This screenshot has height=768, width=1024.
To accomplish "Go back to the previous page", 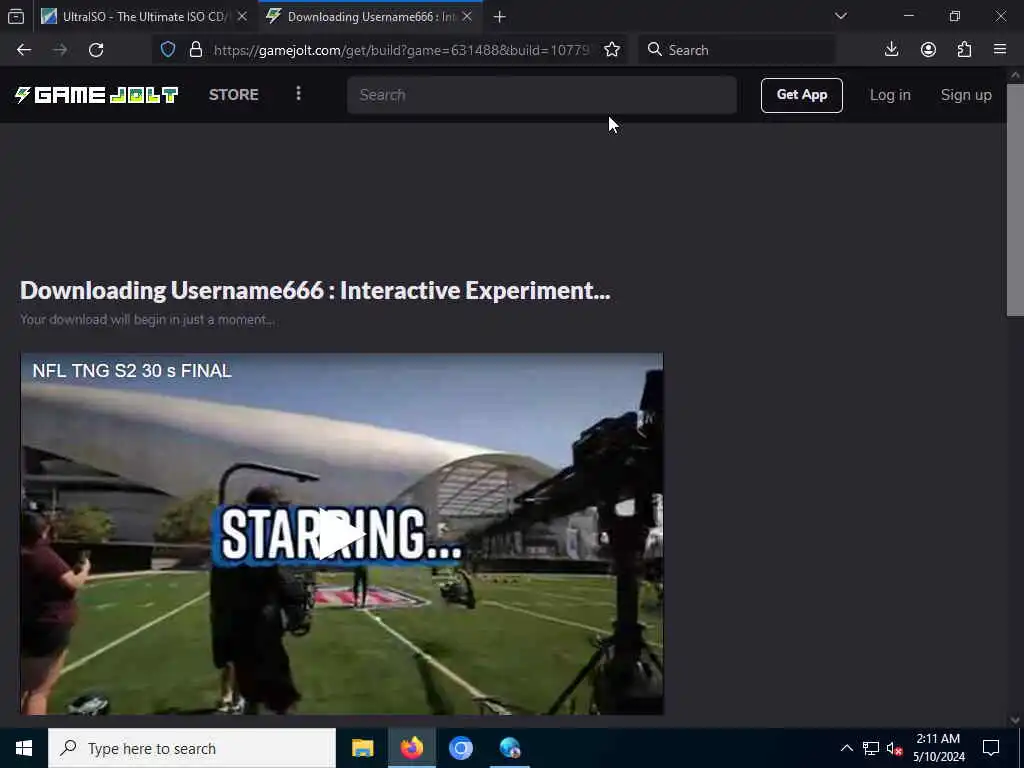I will click(24, 50).
